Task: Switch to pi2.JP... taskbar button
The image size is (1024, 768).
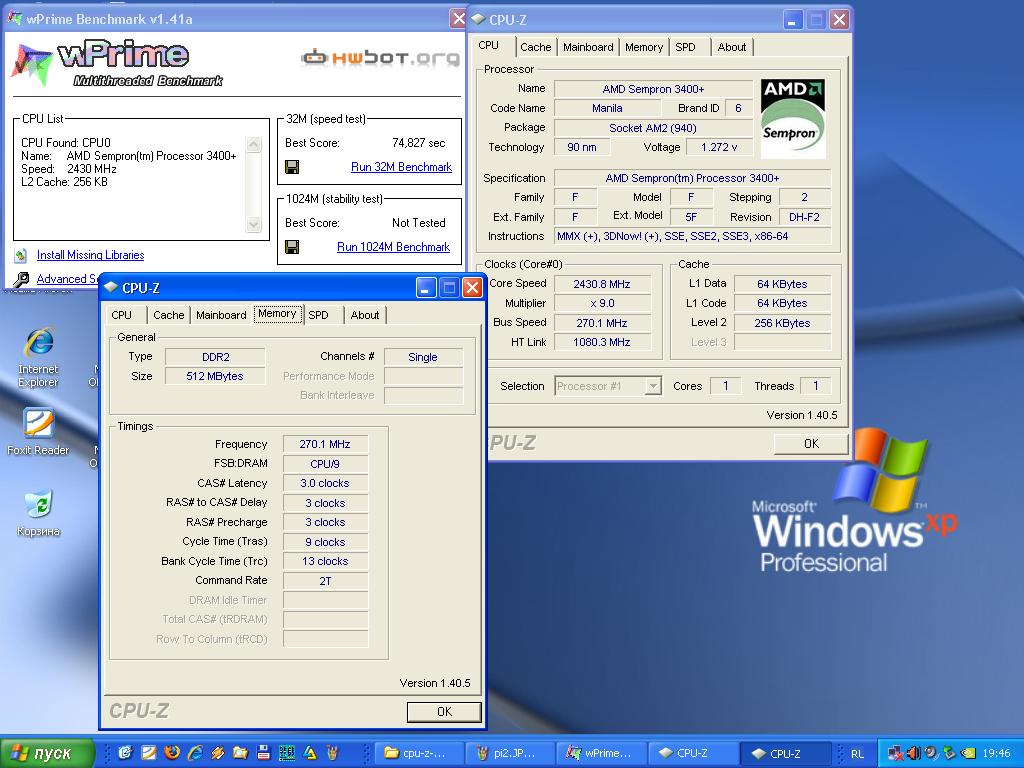Action: click(x=510, y=753)
